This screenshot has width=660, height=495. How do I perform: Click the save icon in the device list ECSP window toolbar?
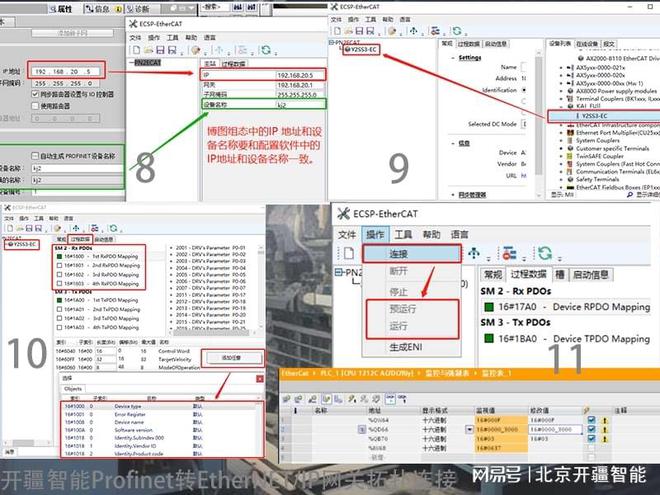(x=359, y=31)
